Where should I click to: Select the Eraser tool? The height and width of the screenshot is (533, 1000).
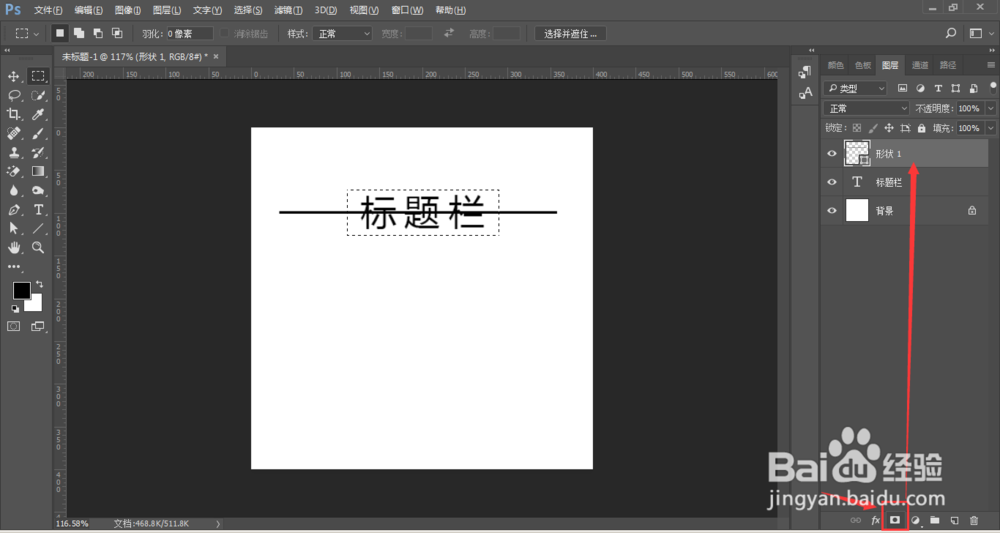[x=13, y=171]
